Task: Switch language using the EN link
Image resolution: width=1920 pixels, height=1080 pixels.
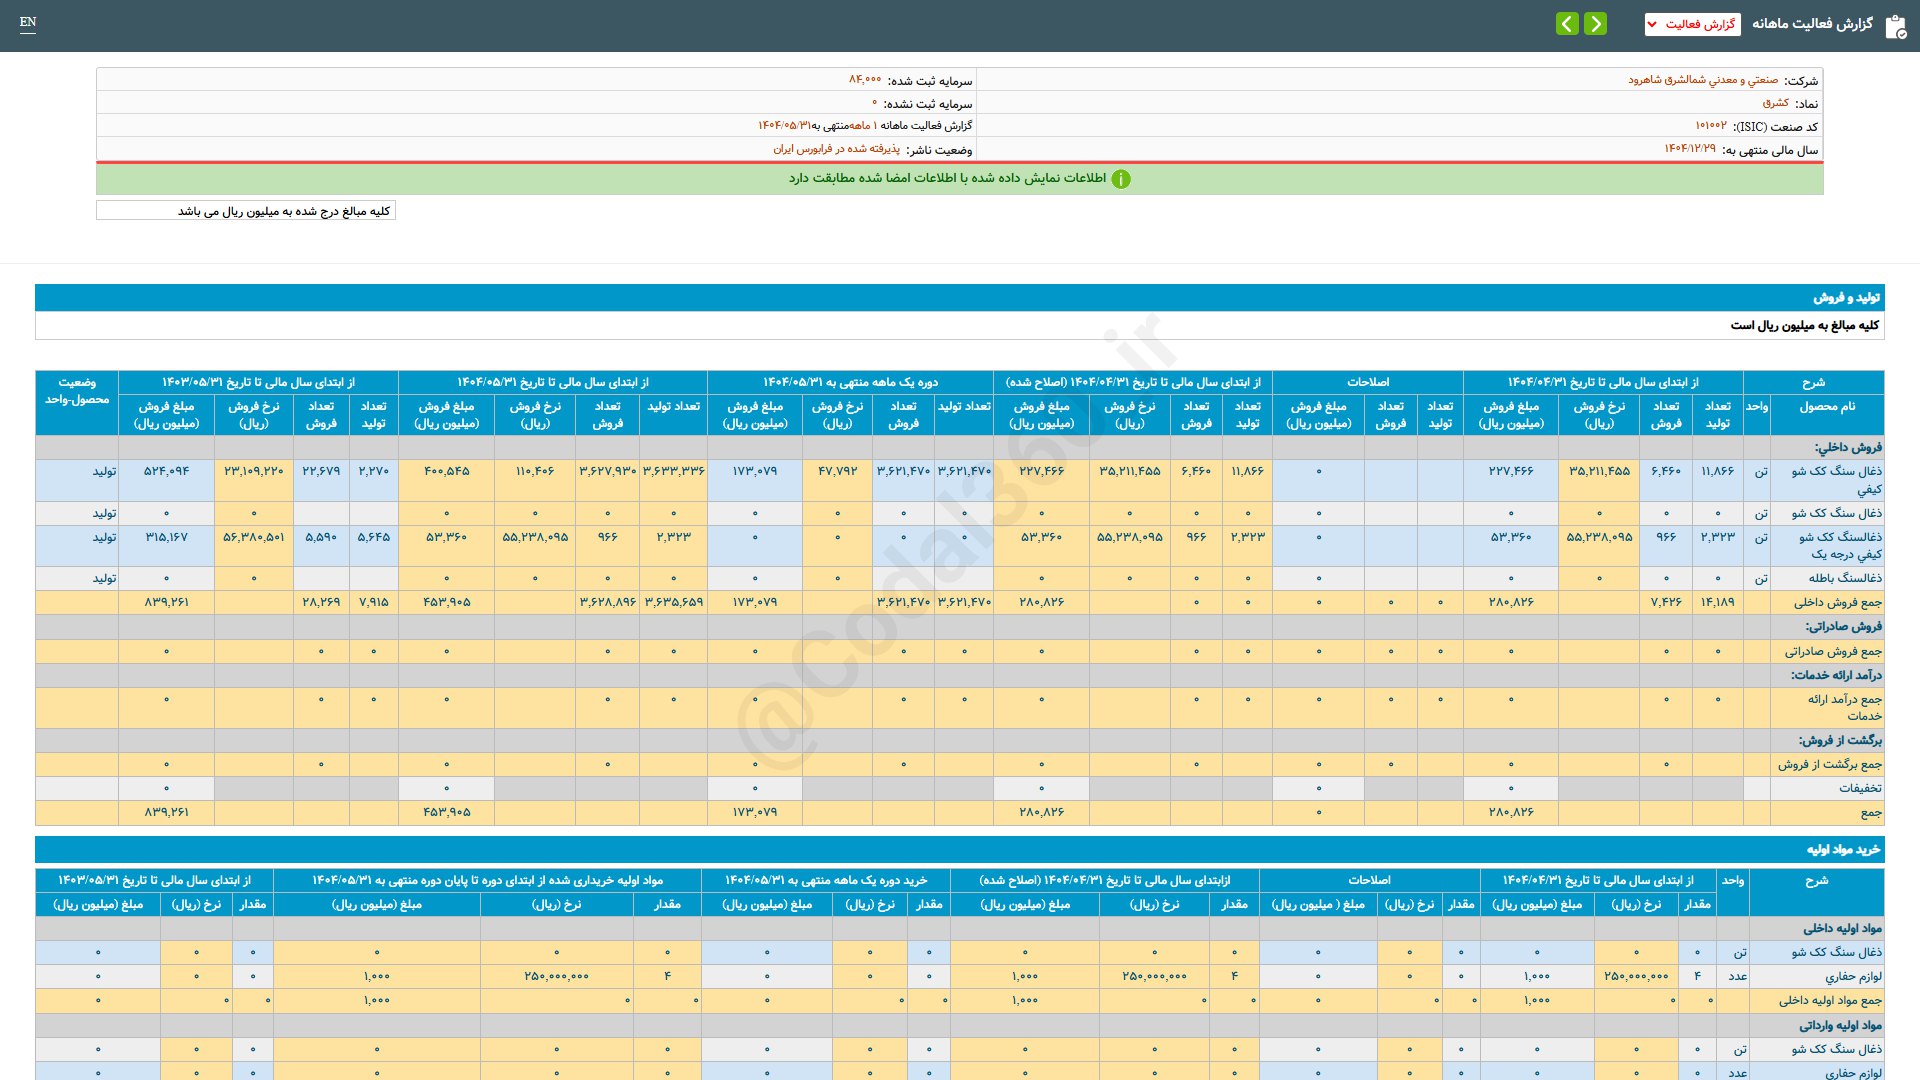Action: click(x=28, y=22)
